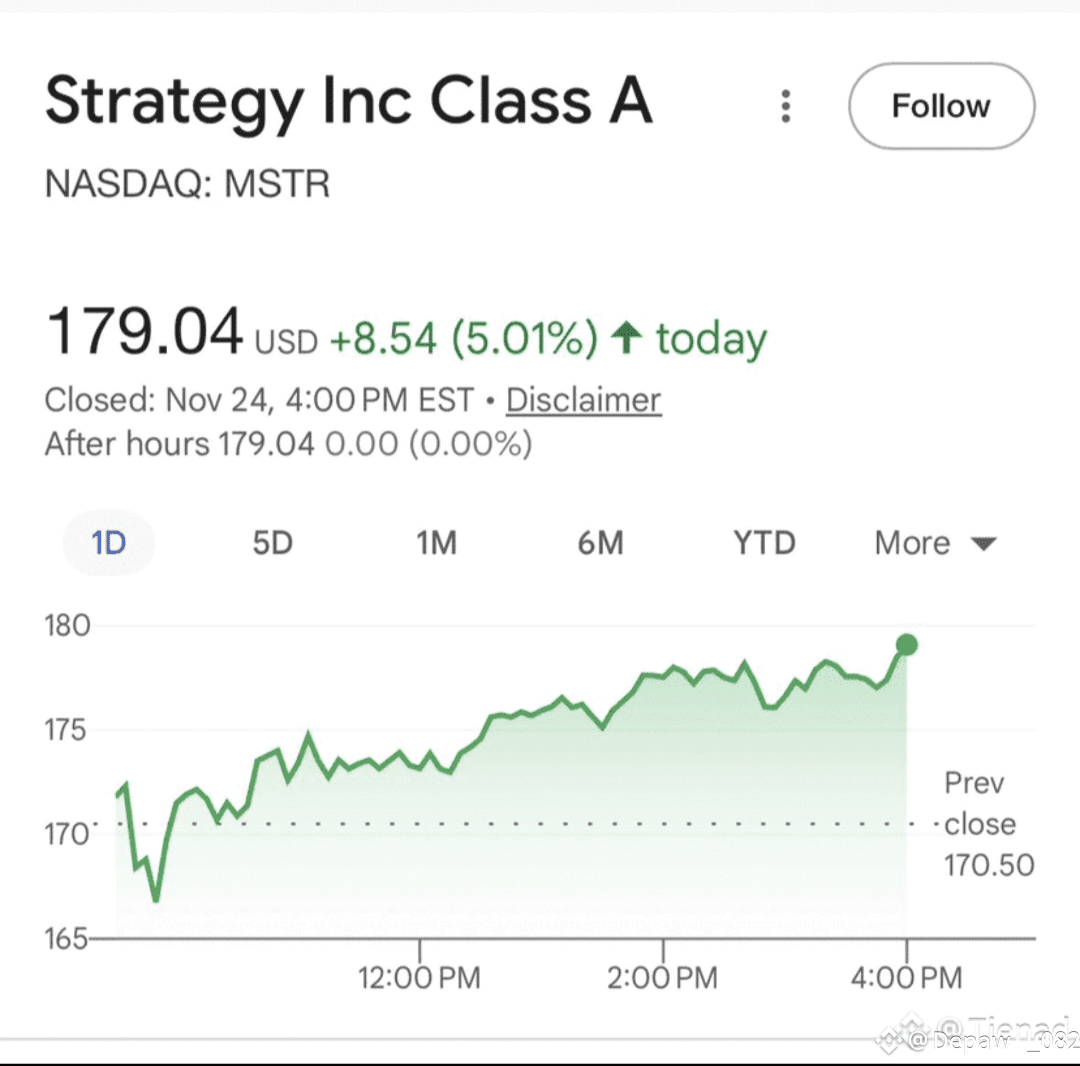
Task: Switch to the 6M time range
Action: point(600,543)
